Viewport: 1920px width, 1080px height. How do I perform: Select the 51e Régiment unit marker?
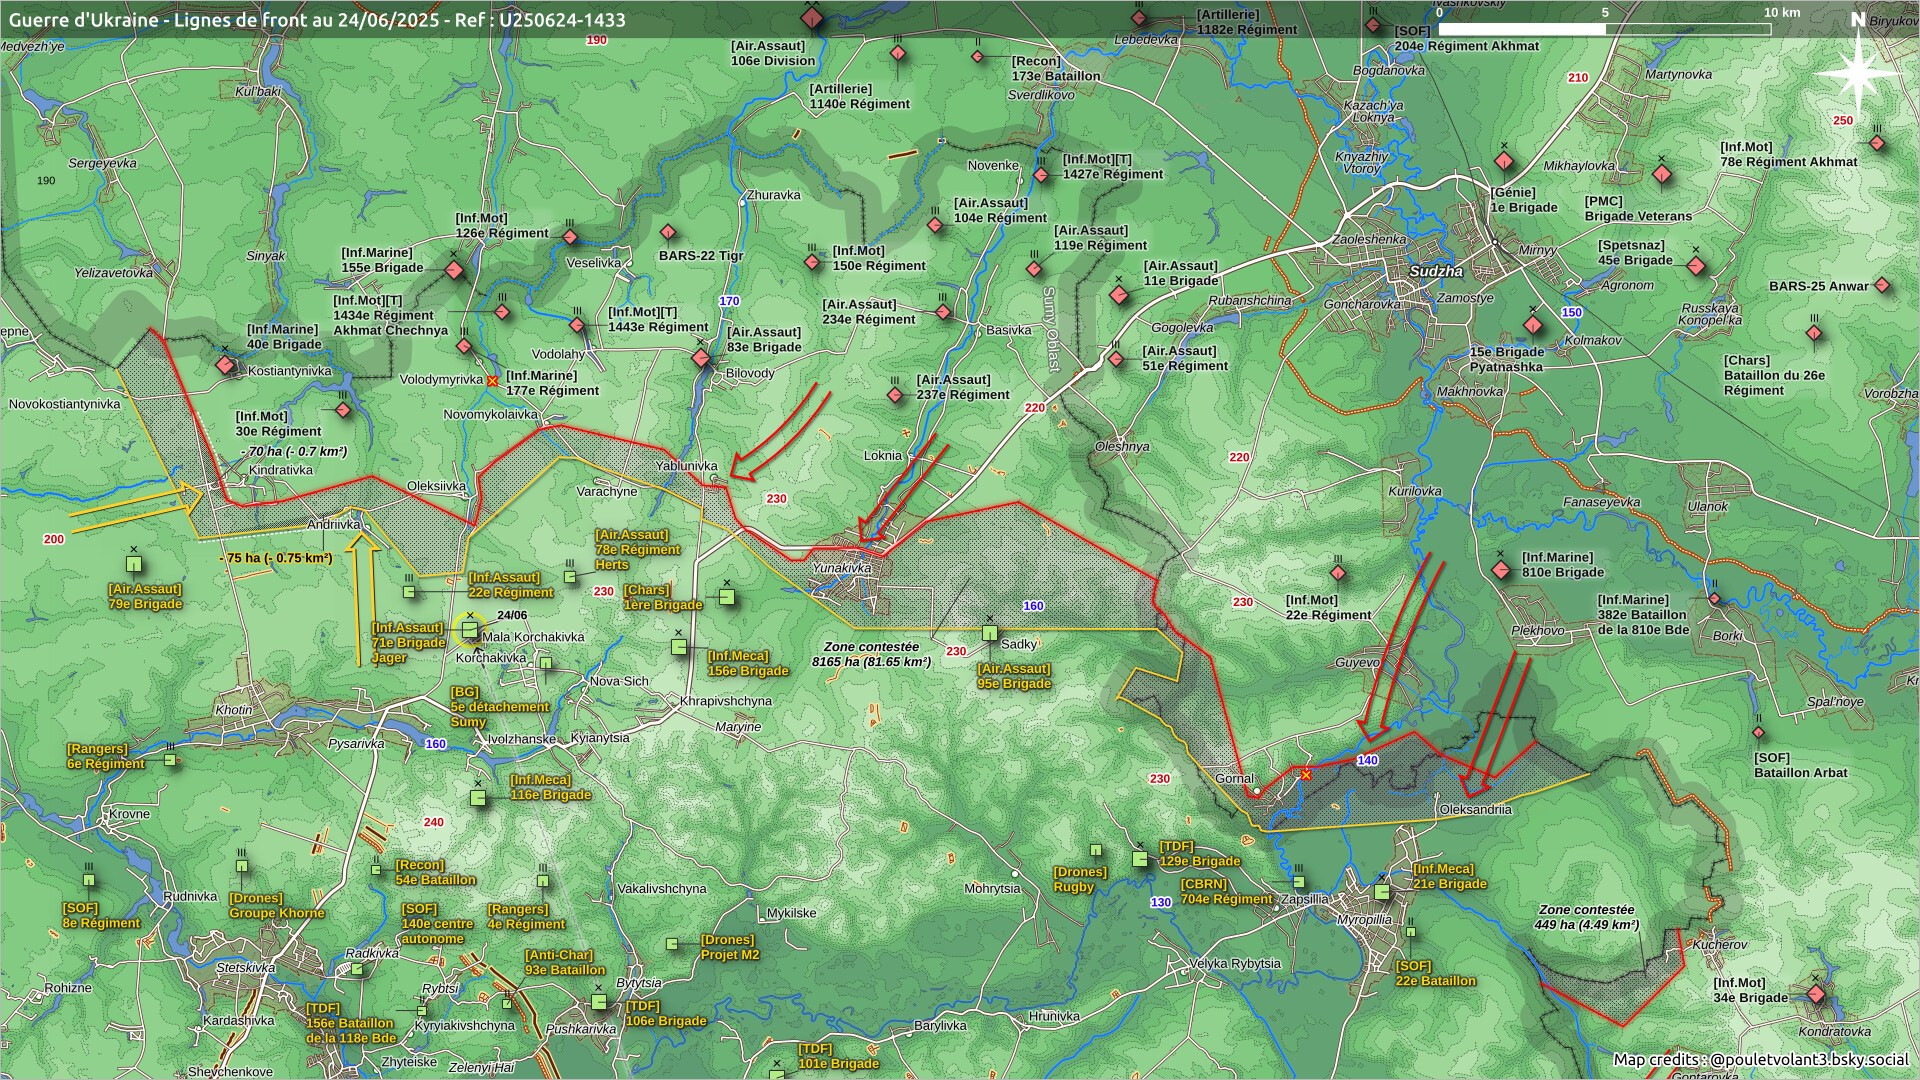click(x=1116, y=359)
